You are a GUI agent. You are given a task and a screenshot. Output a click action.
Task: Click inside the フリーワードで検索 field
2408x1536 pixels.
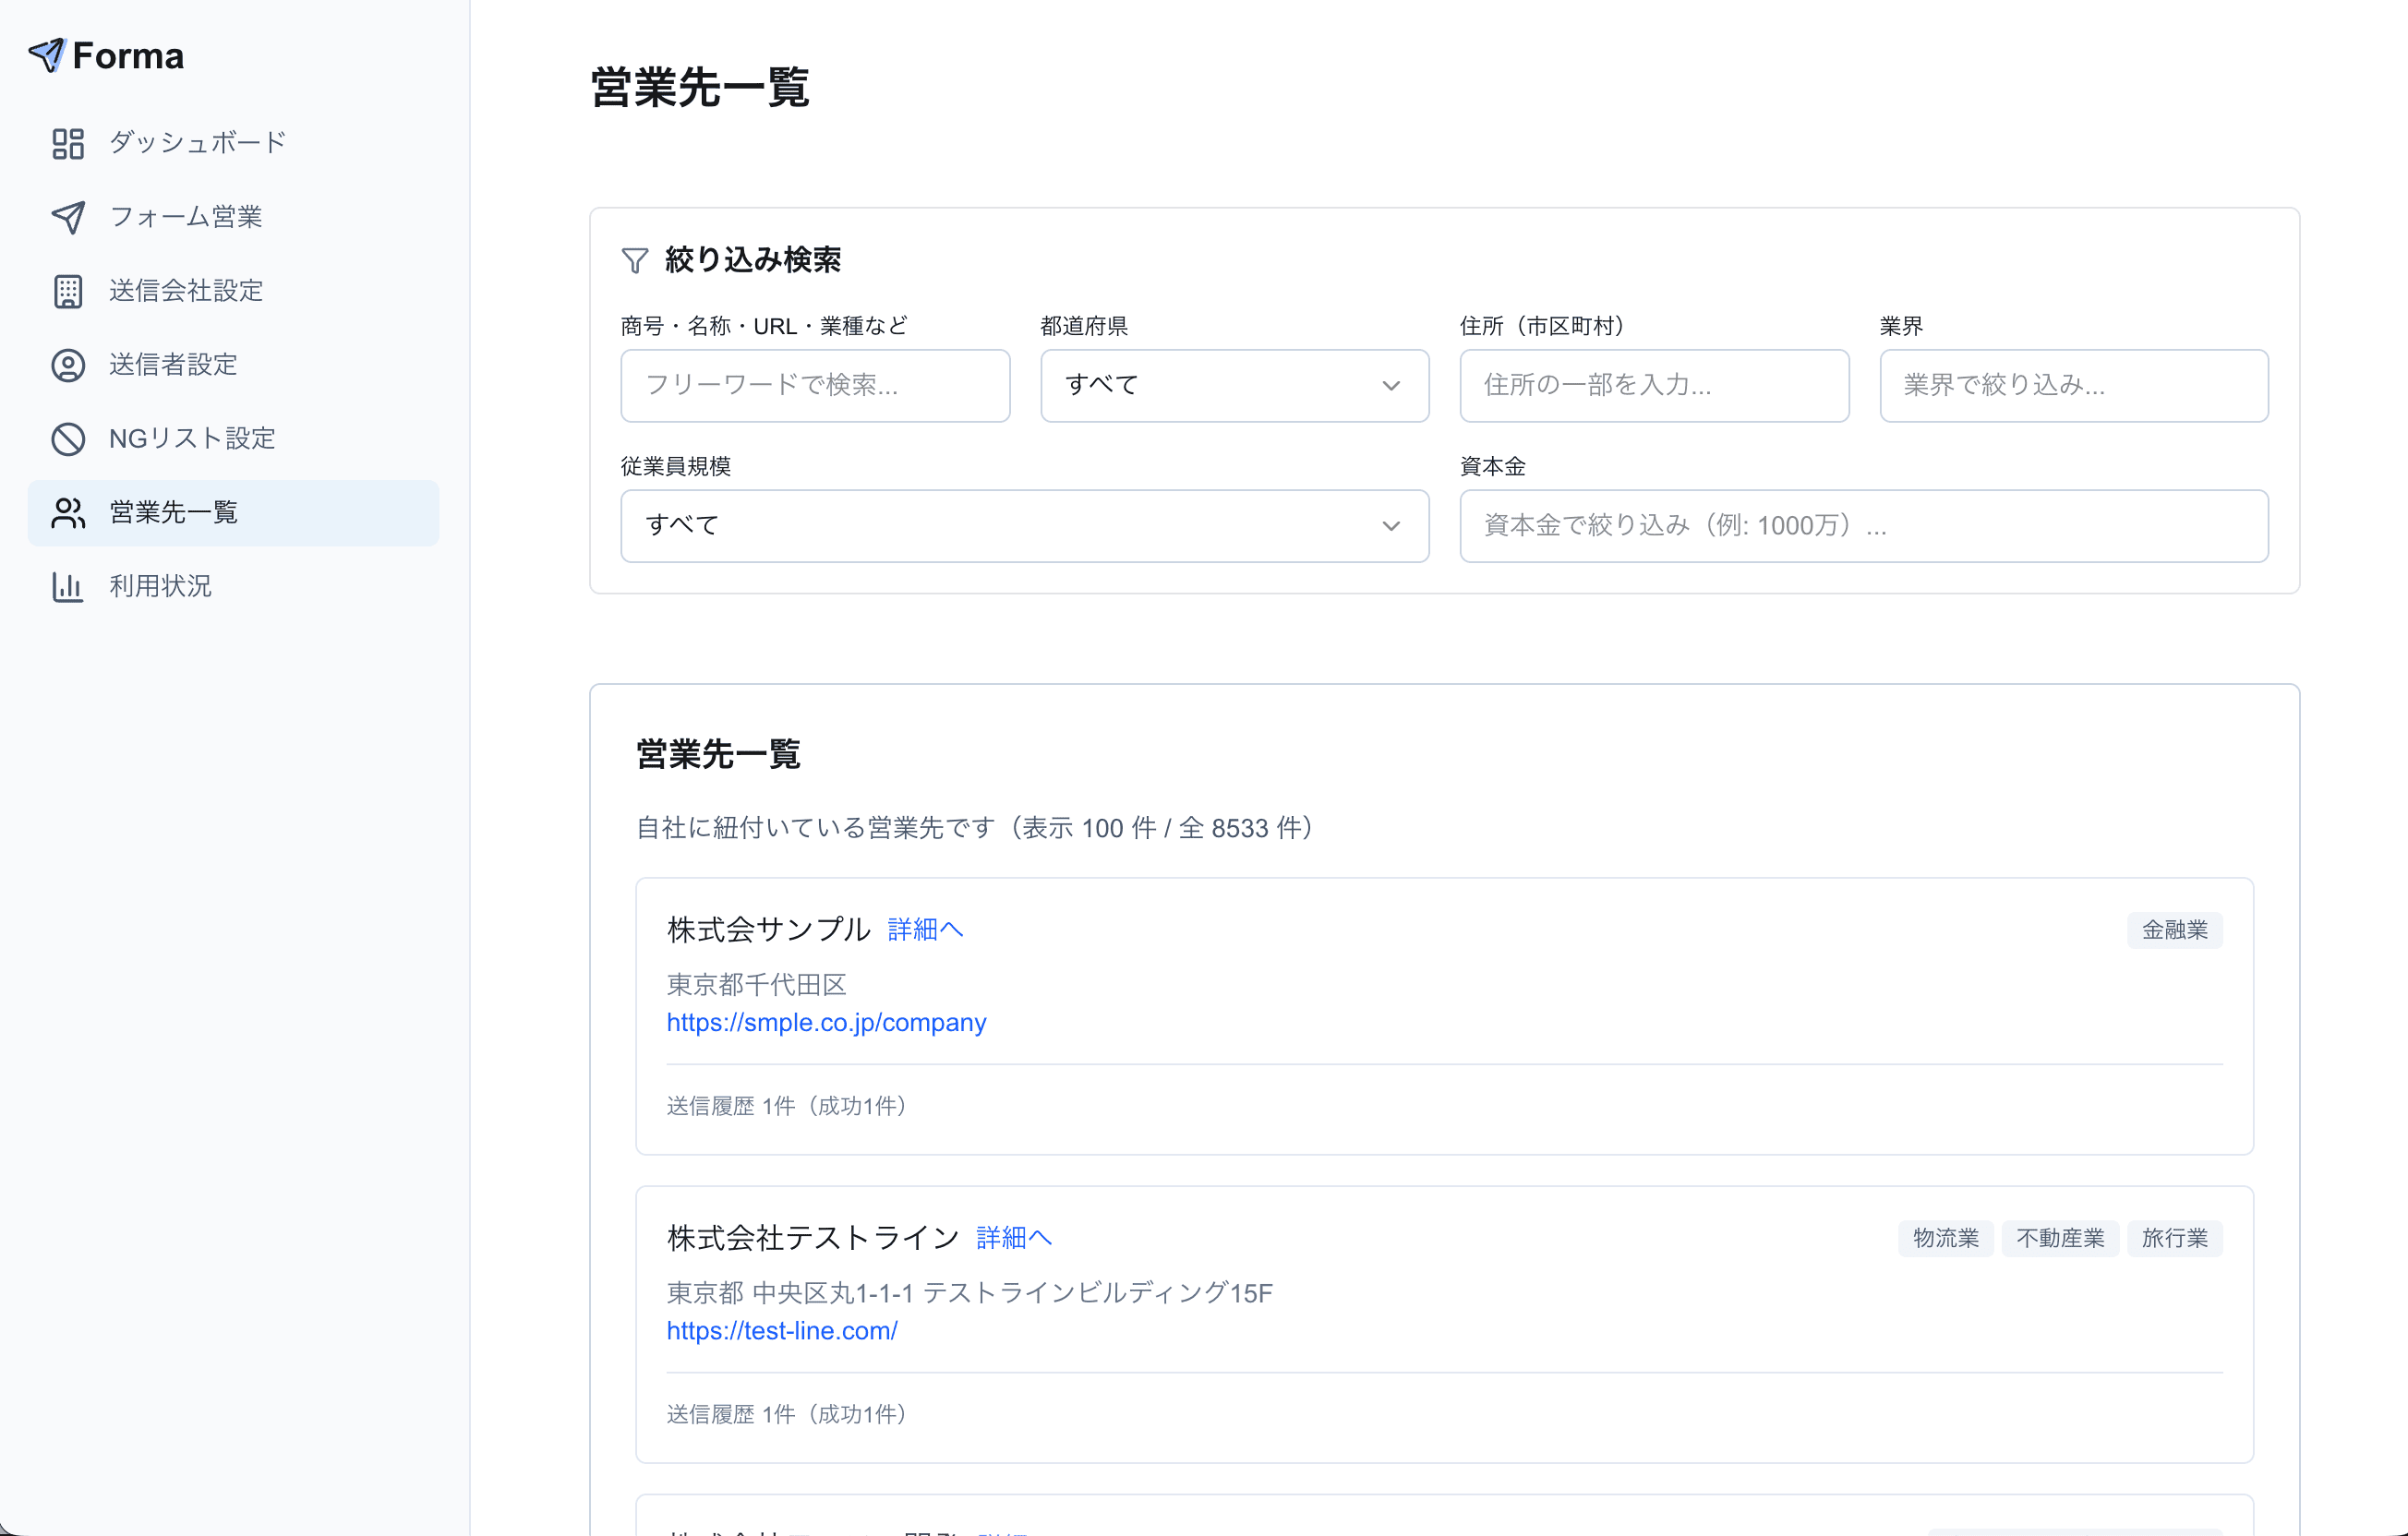[x=814, y=385]
